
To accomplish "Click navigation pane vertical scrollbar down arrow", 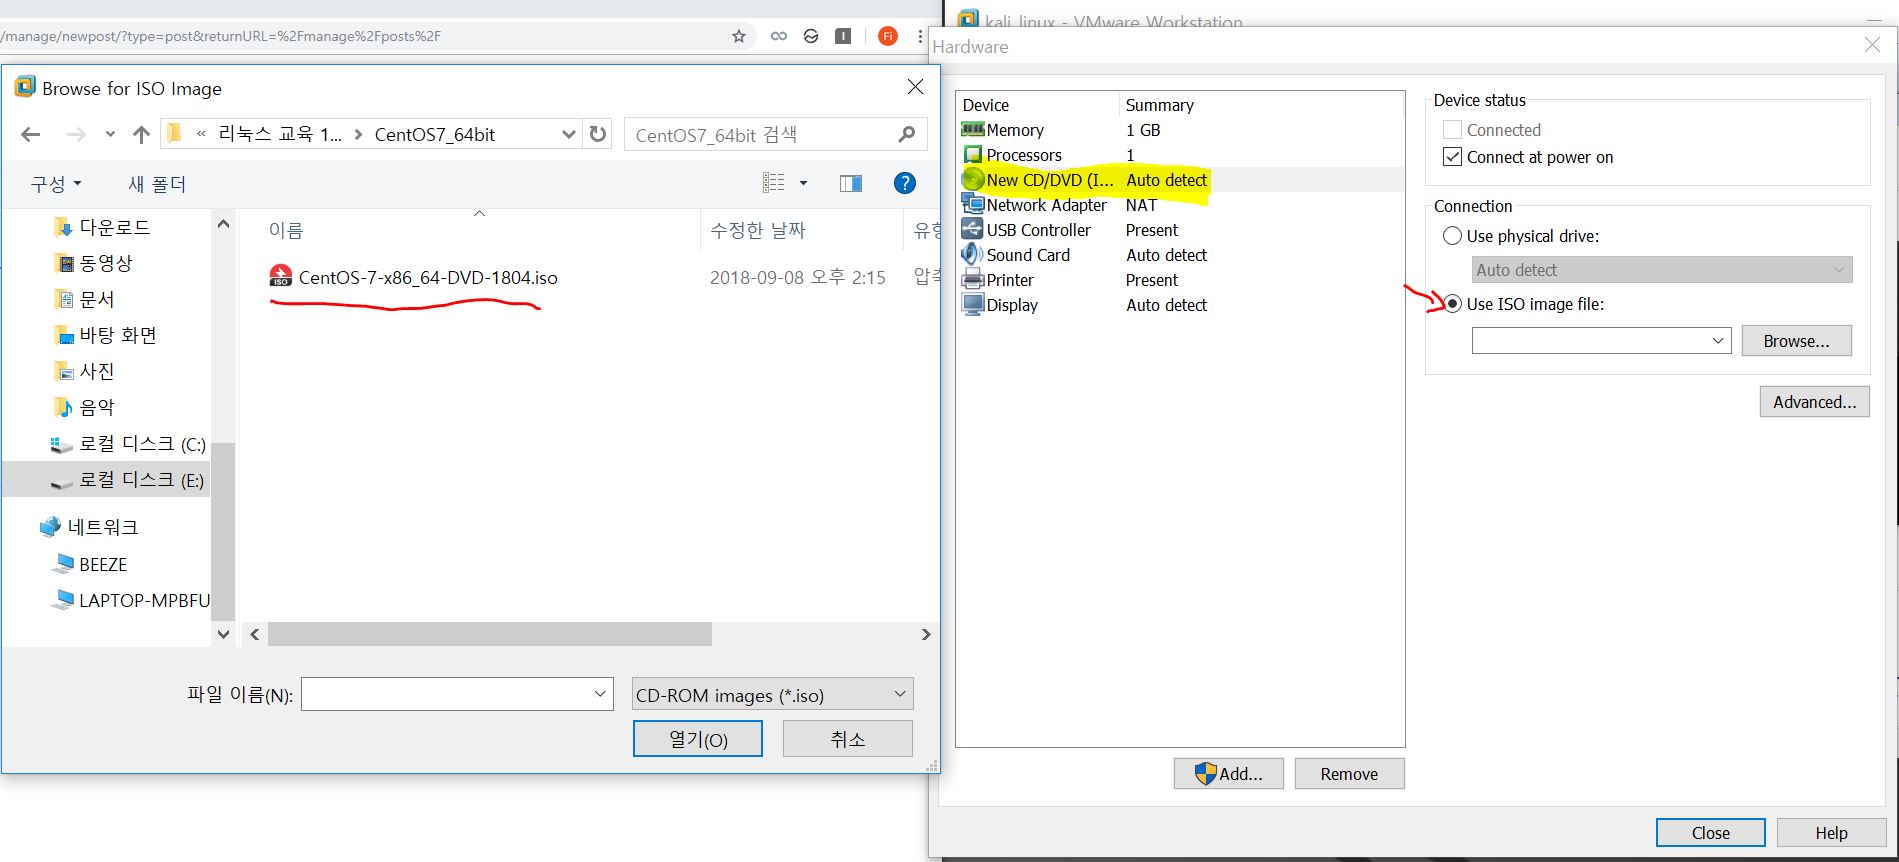I will (x=223, y=634).
